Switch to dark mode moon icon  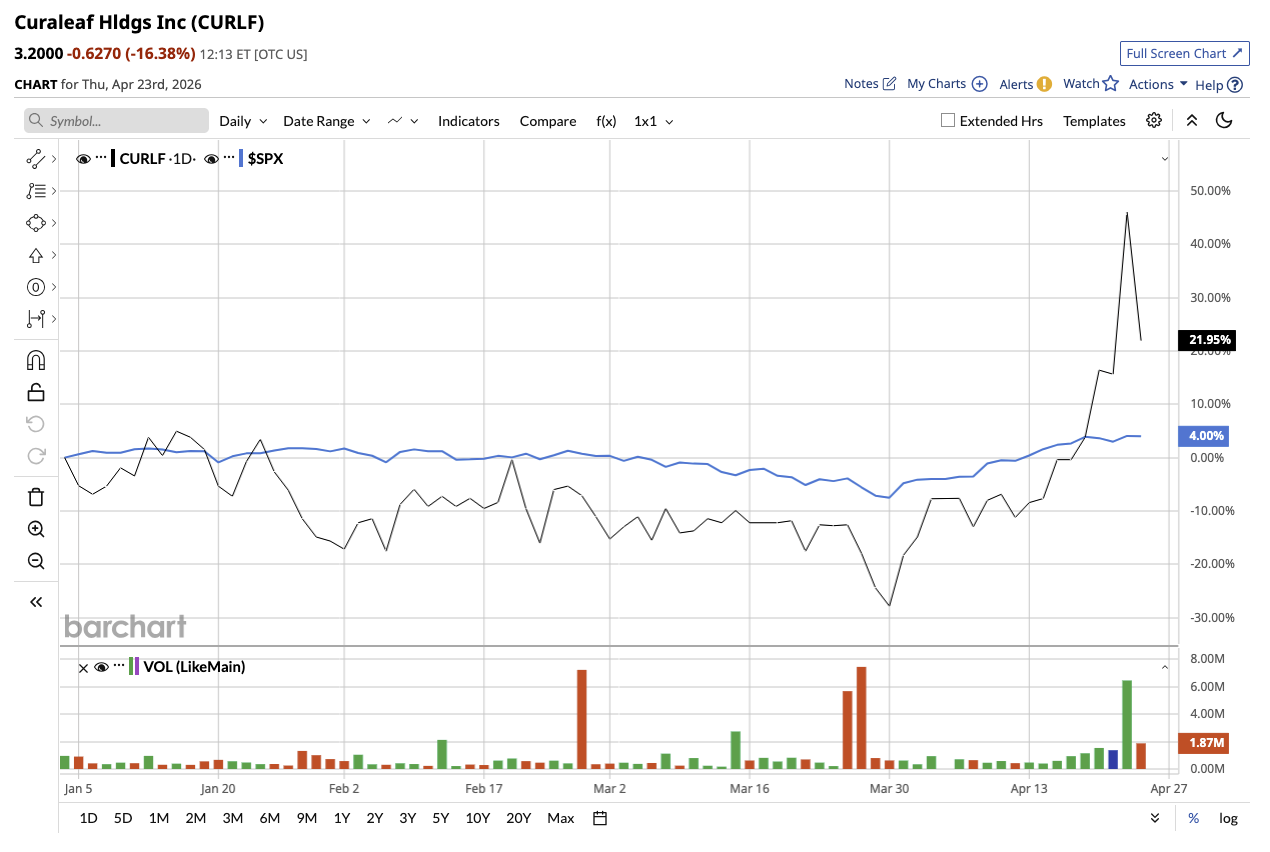pyautogui.click(x=1224, y=120)
